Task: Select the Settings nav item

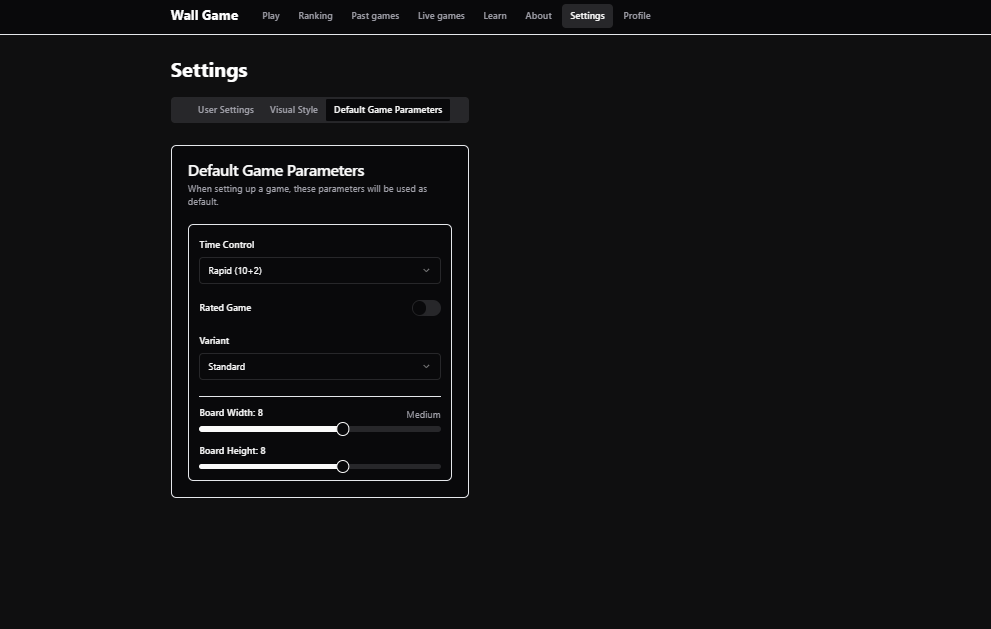Action: 587,16
